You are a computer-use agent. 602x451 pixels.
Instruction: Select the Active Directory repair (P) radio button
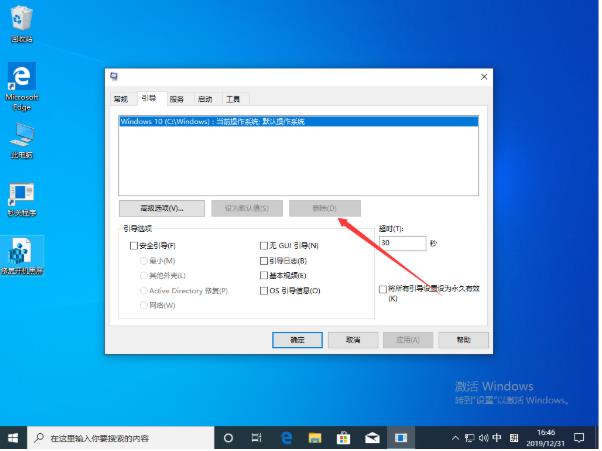(x=144, y=291)
